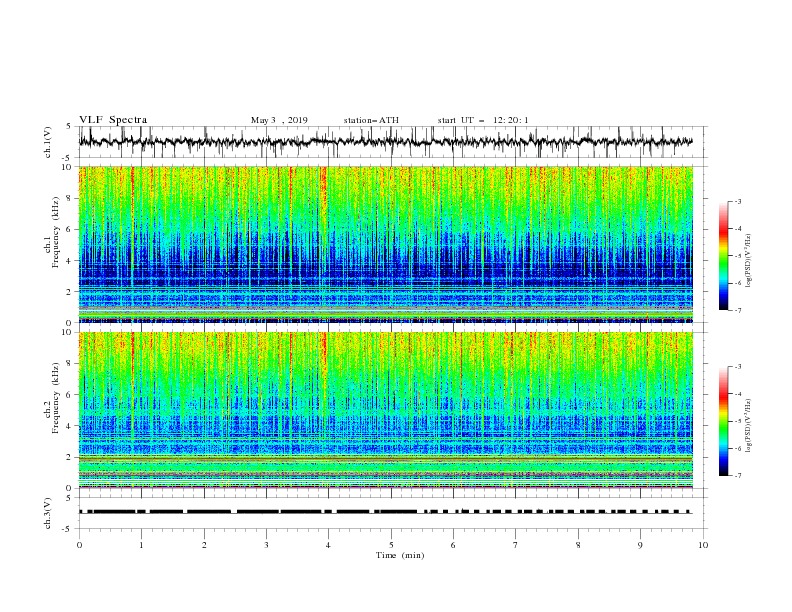The width and height of the screenshot is (792, 612).
Task: Click the ch.2 colorbar "log(PSD)(V²/Hz)" label
Action: coord(749,426)
